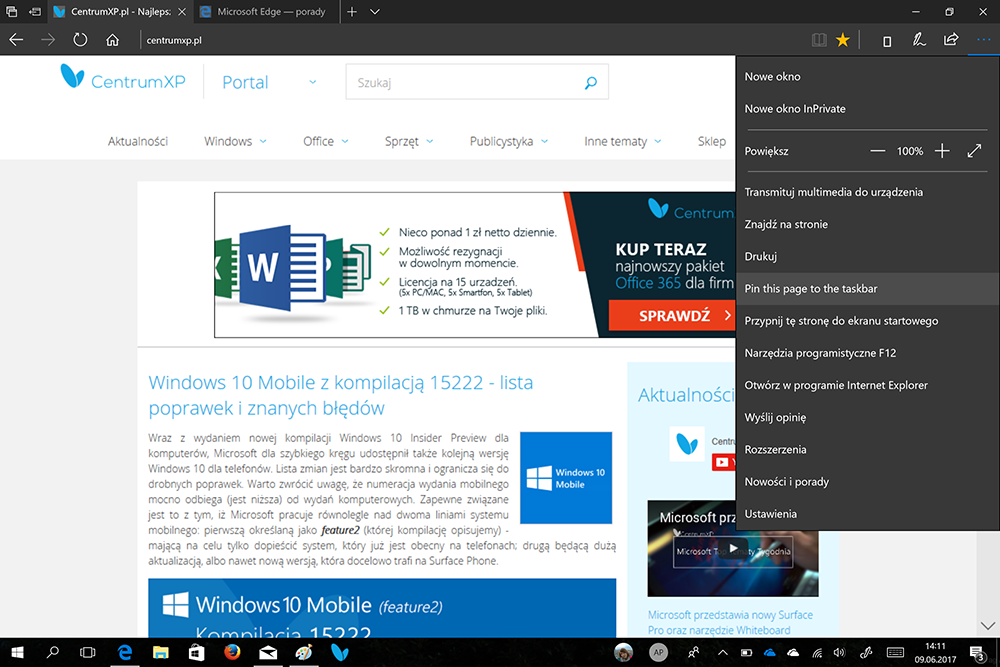Set these tabs aside icon
This screenshot has height=667, width=1000.
35,11
